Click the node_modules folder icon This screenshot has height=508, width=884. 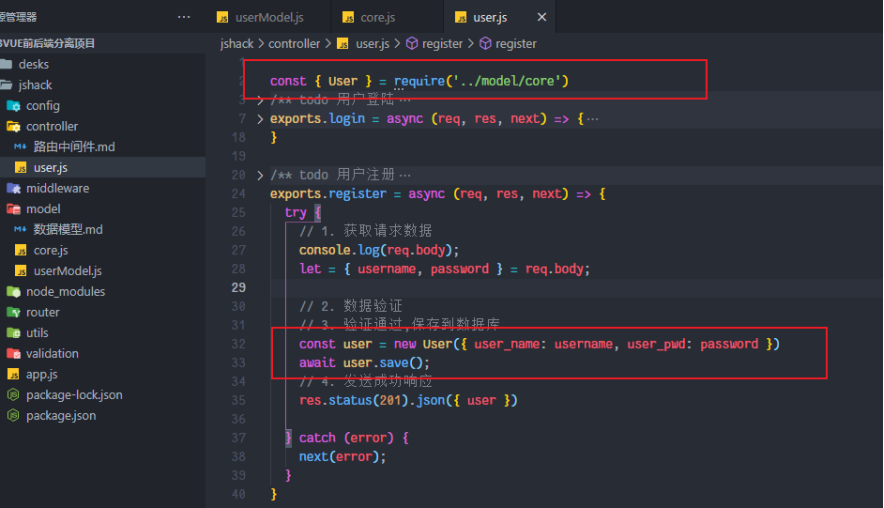pos(13,291)
